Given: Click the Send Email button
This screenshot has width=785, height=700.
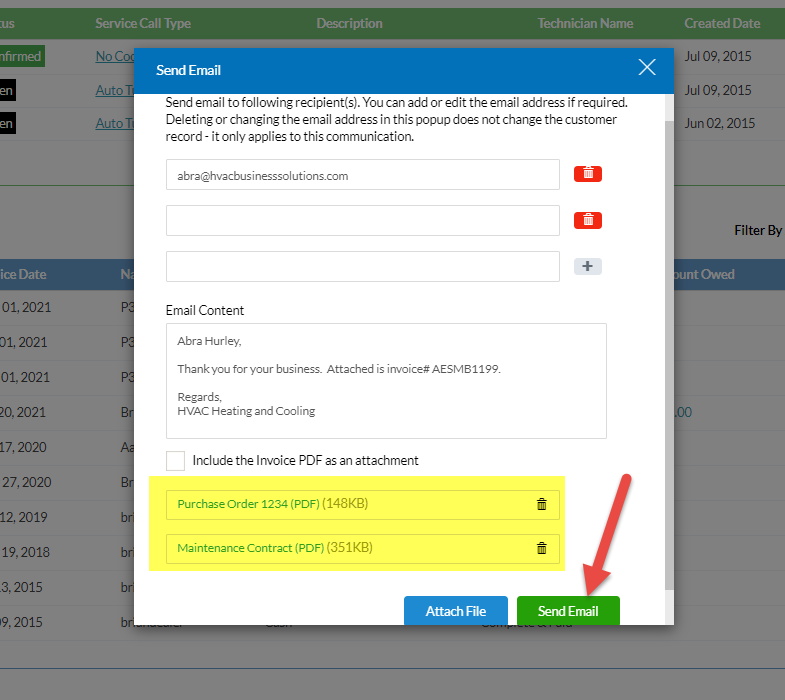Looking at the screenshot, I should [568, 611].
